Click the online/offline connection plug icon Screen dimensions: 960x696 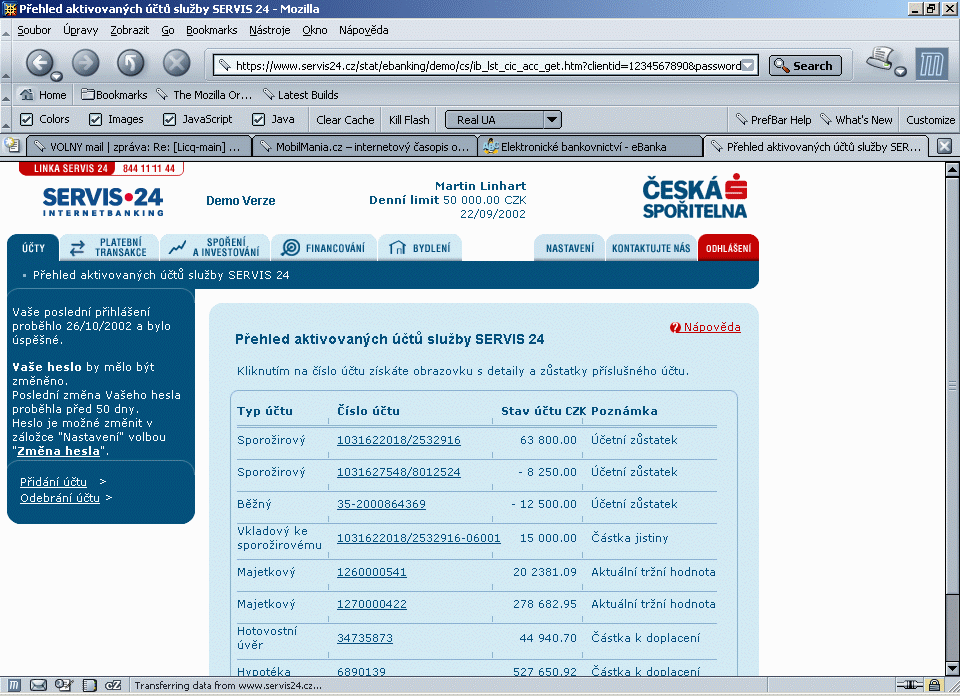point(909,685)
